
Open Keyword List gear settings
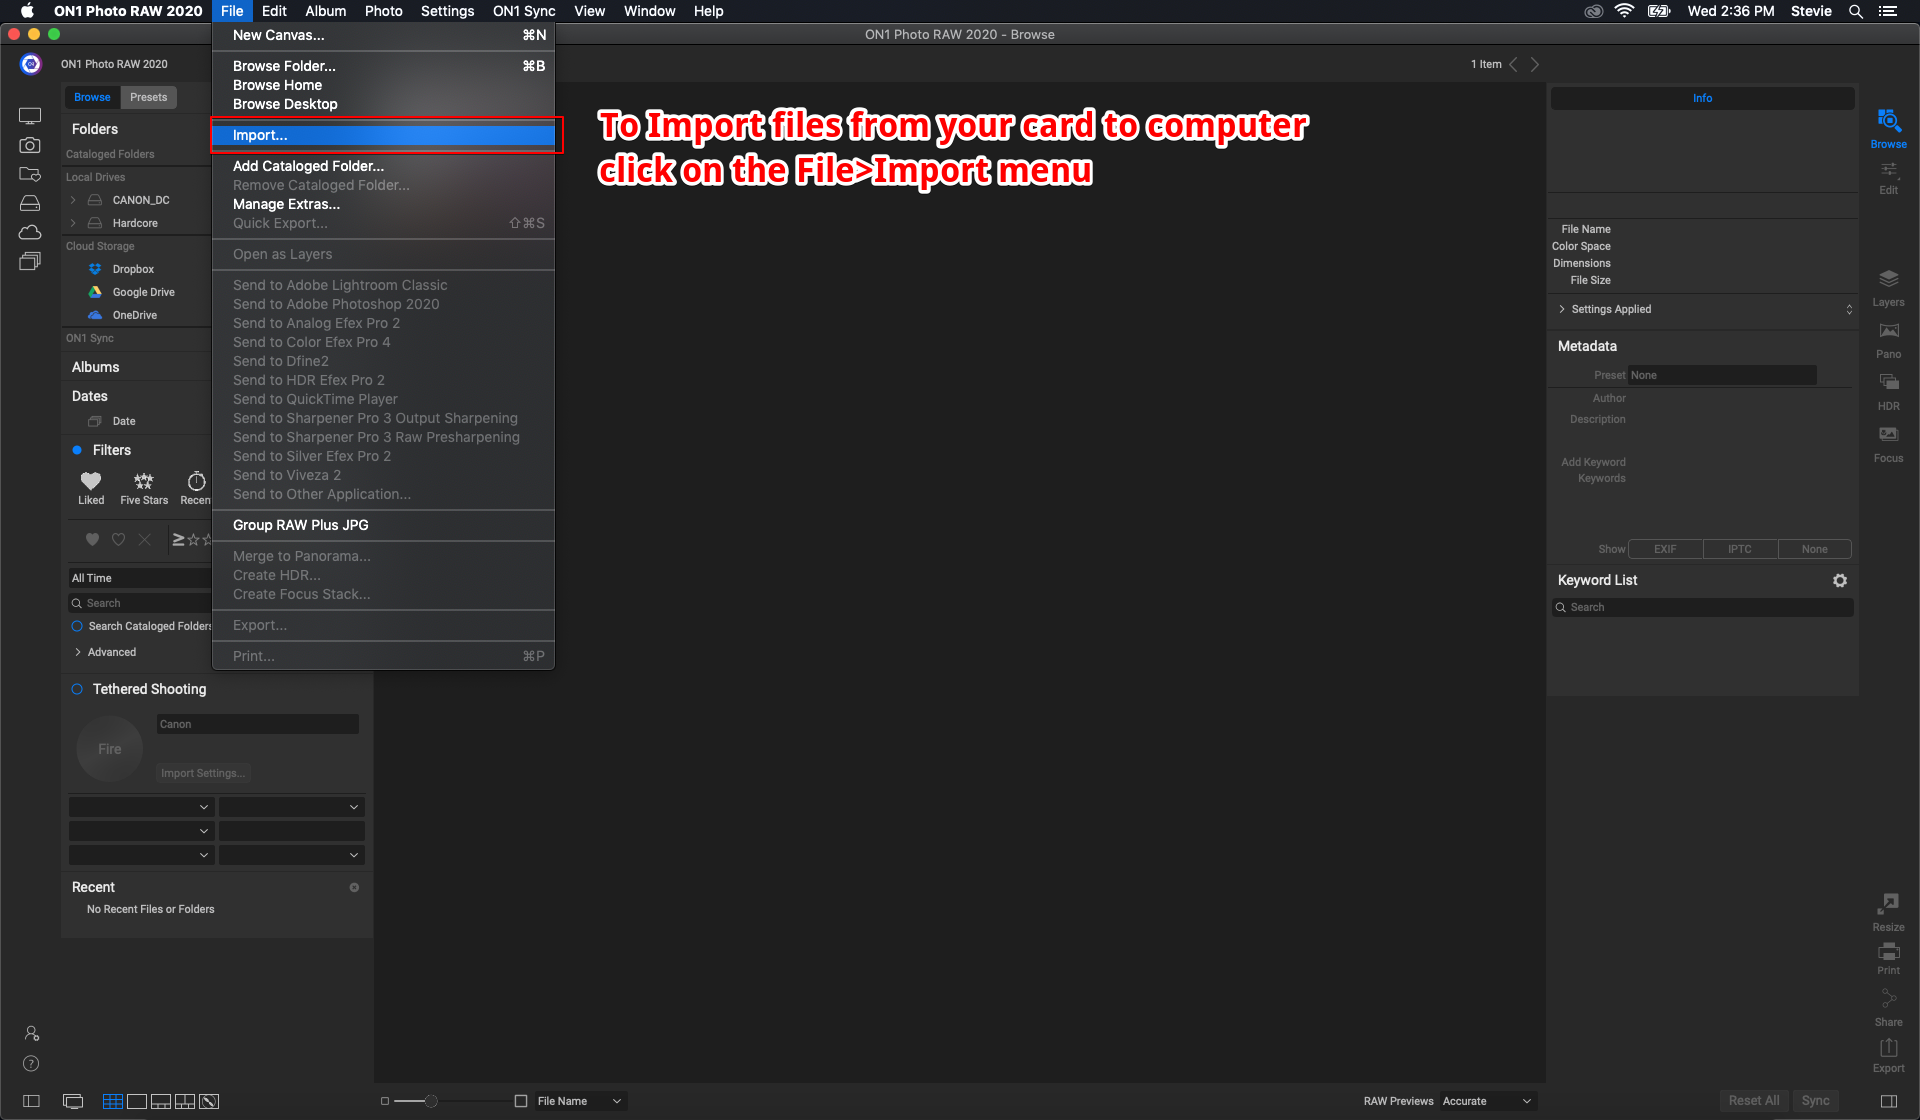pyautogui.click(x=1839, y=581)
